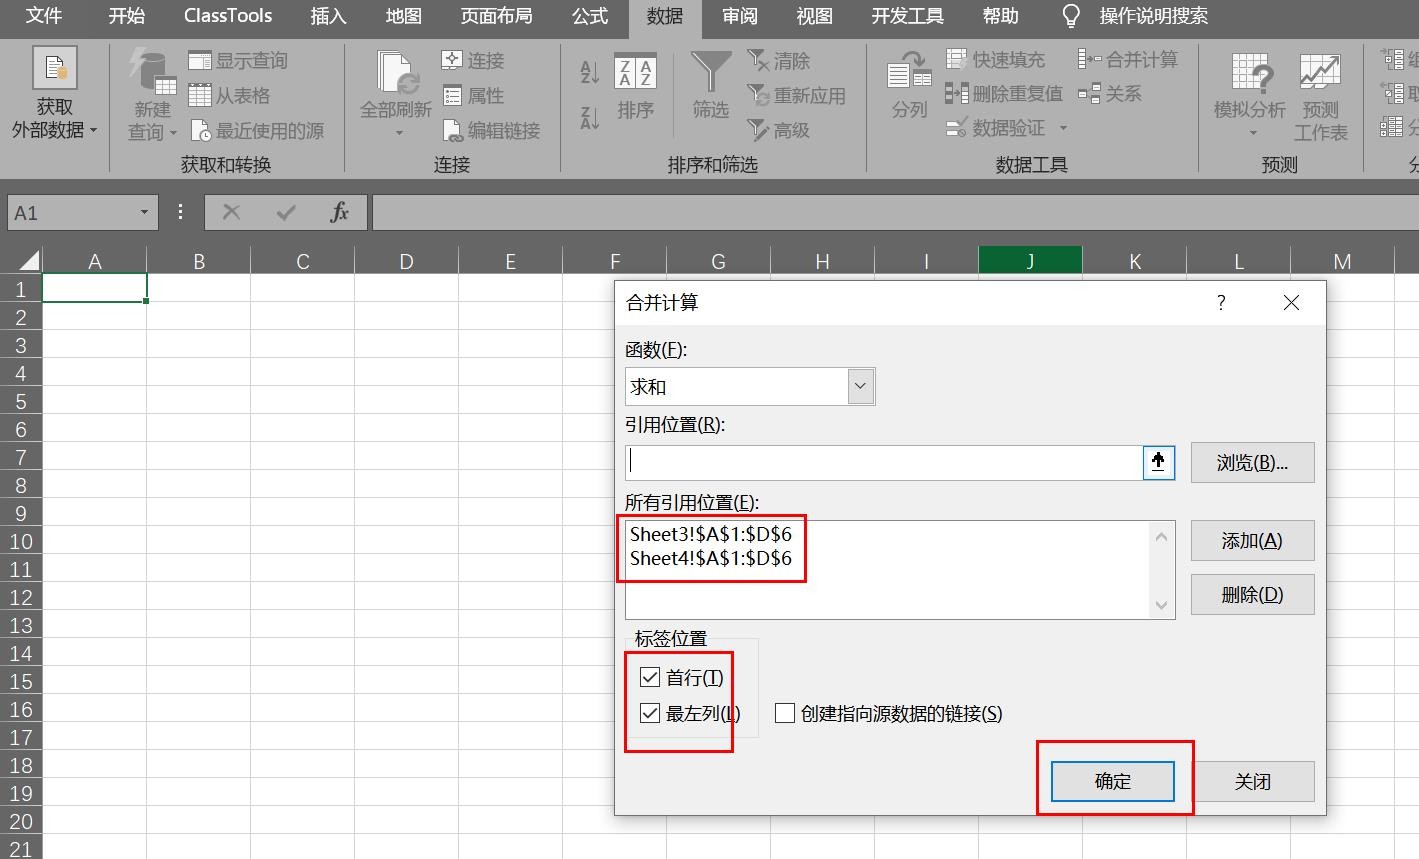Switch to the Formulas (公式) tab

(x=589, y=16)
